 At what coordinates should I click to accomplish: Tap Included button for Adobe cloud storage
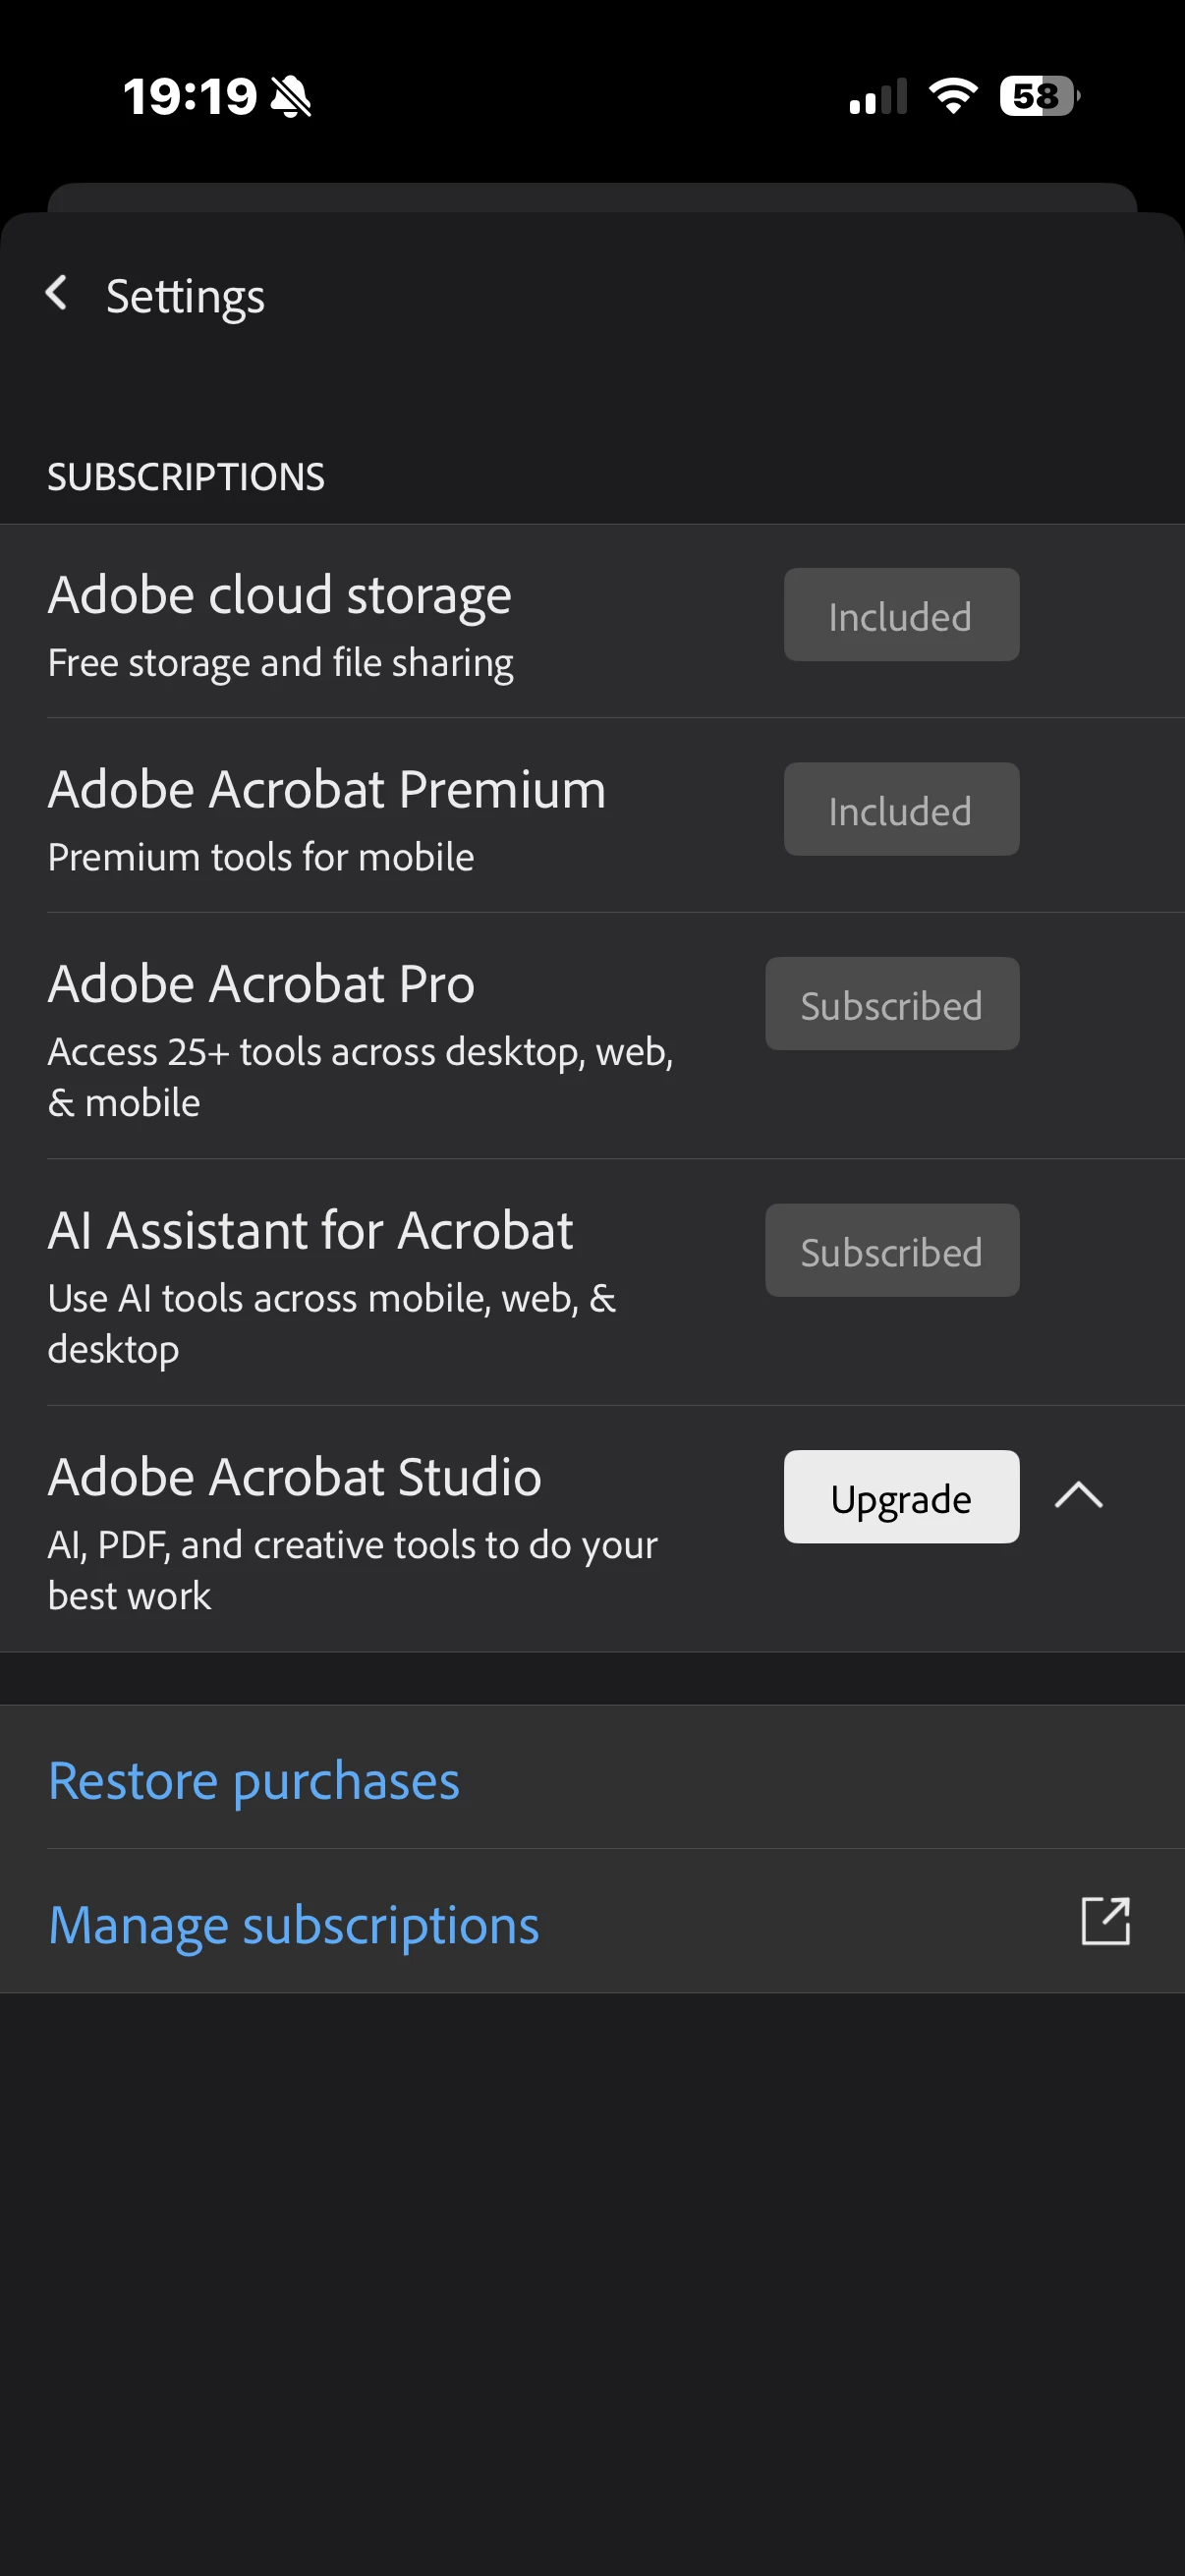901,615
